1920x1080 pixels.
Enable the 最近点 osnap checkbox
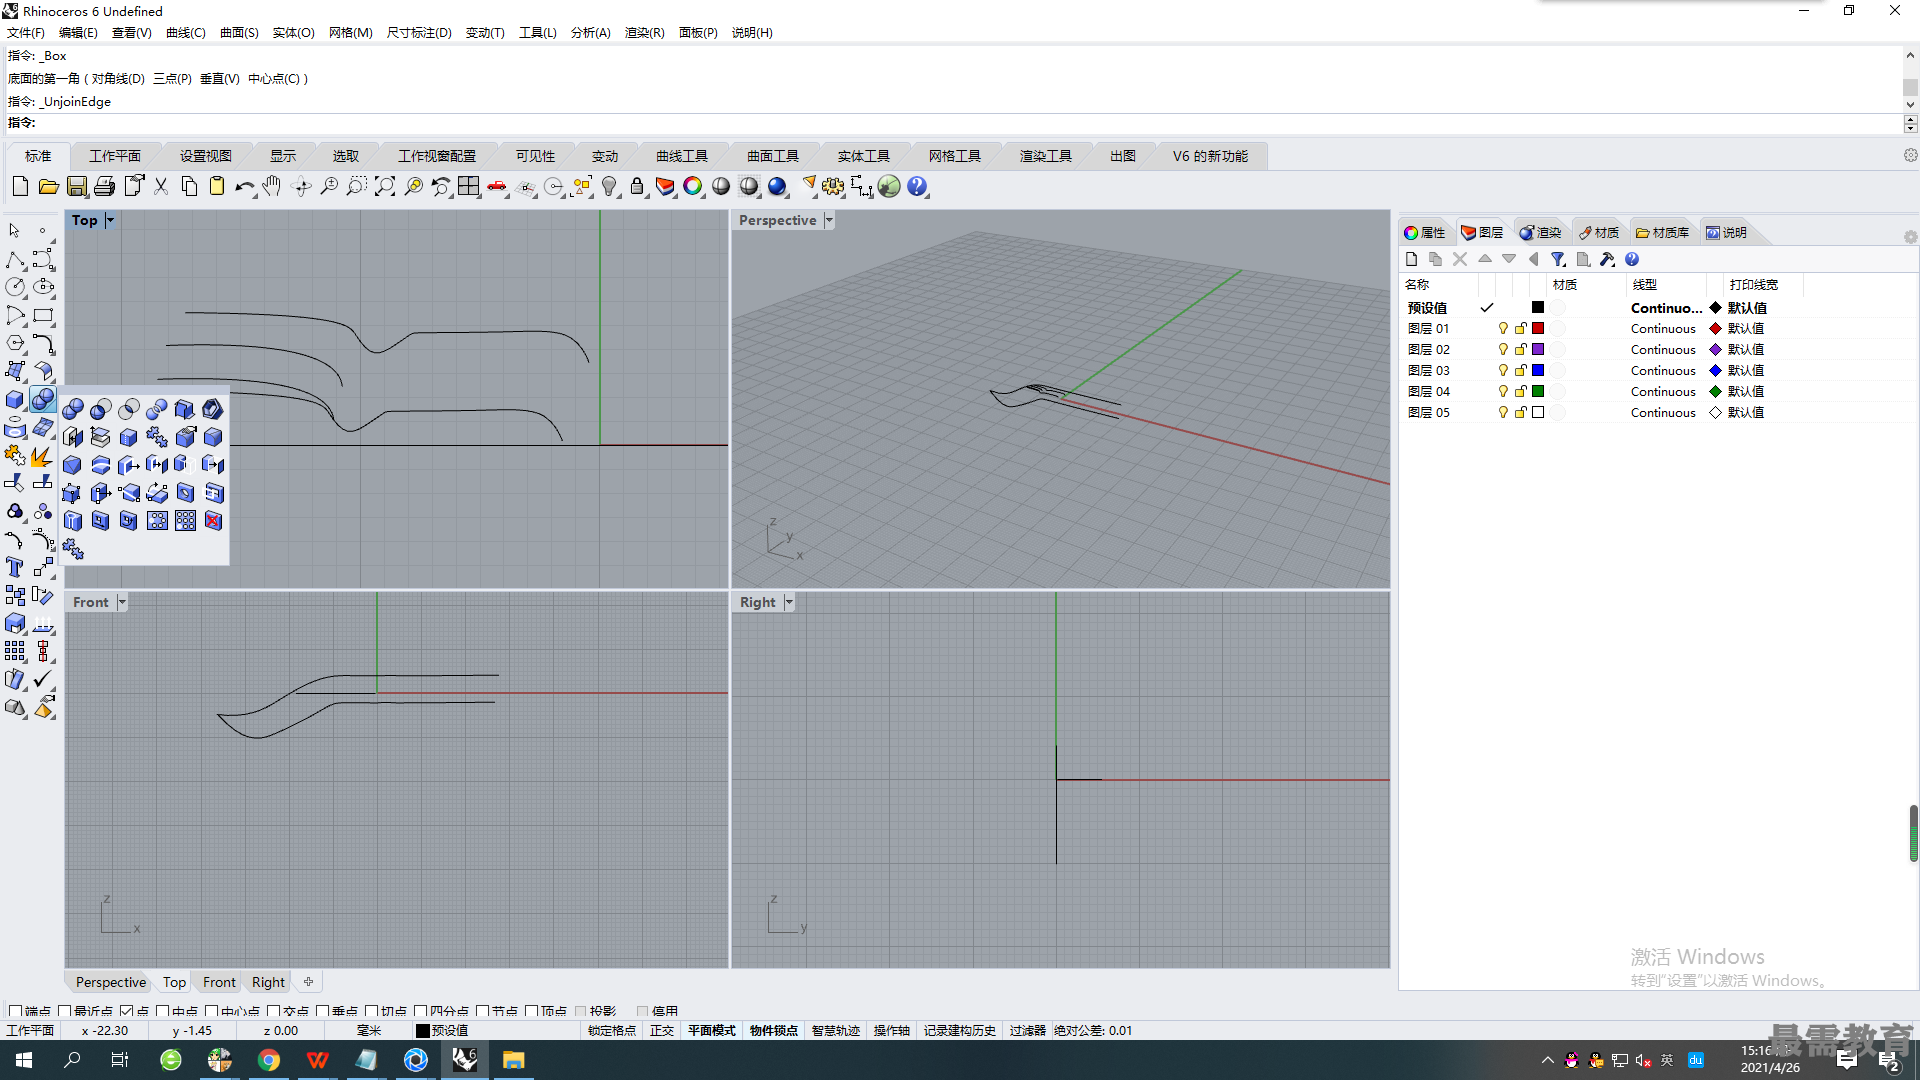tap(65, 1011)
